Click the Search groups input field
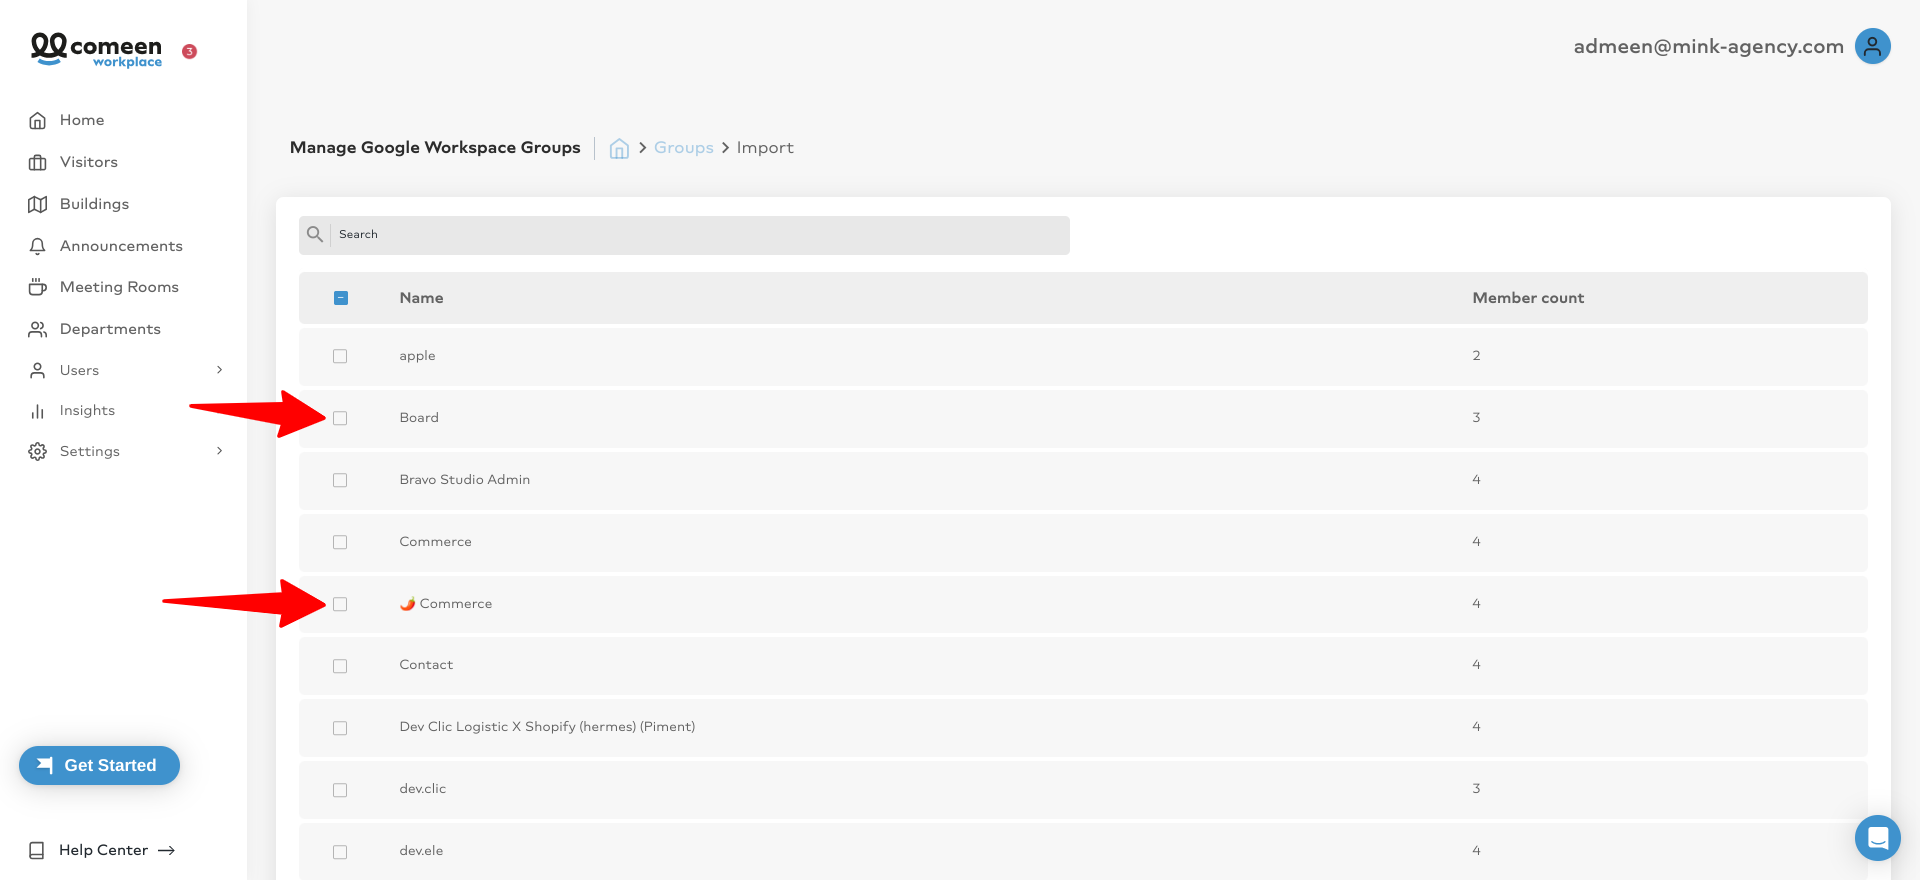Screen dimensions: 1920x880 (684, 235)
